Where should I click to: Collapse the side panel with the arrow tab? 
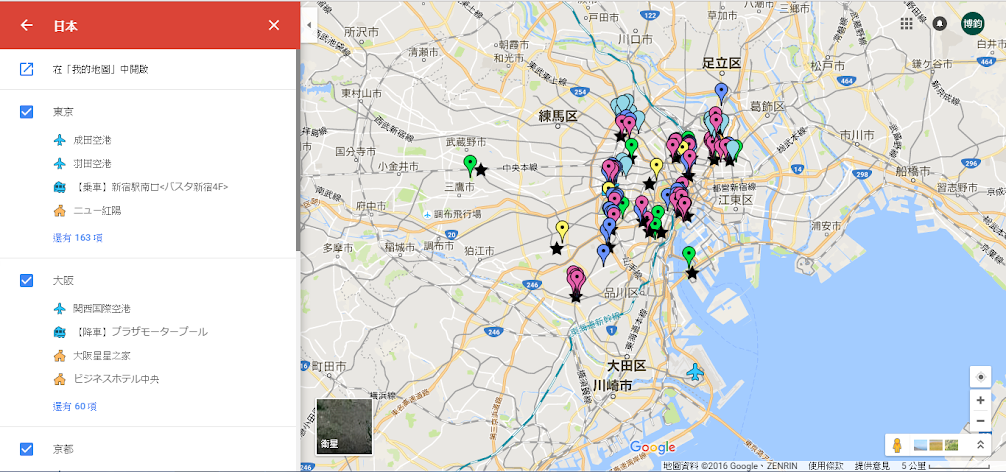click(x=308, y=24)
